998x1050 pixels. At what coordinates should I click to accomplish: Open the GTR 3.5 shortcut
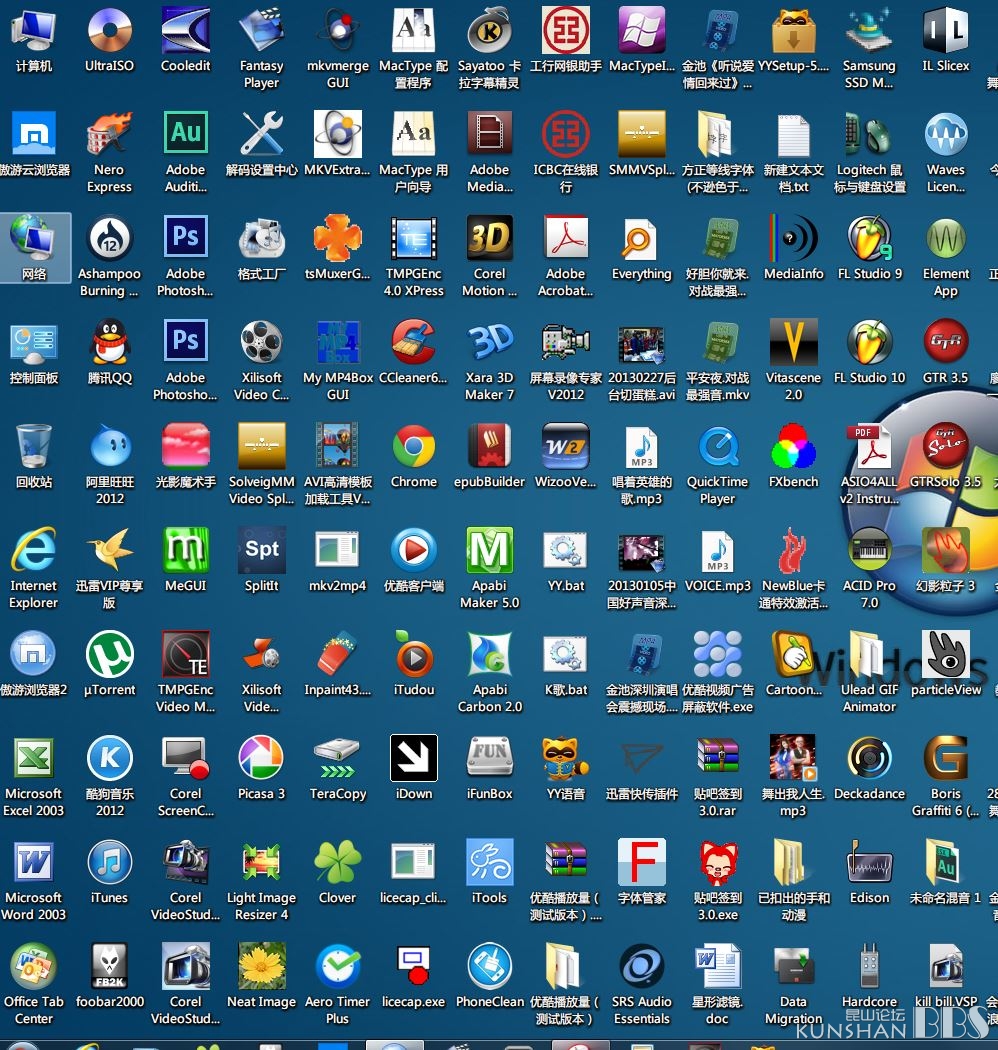point(946,342)
